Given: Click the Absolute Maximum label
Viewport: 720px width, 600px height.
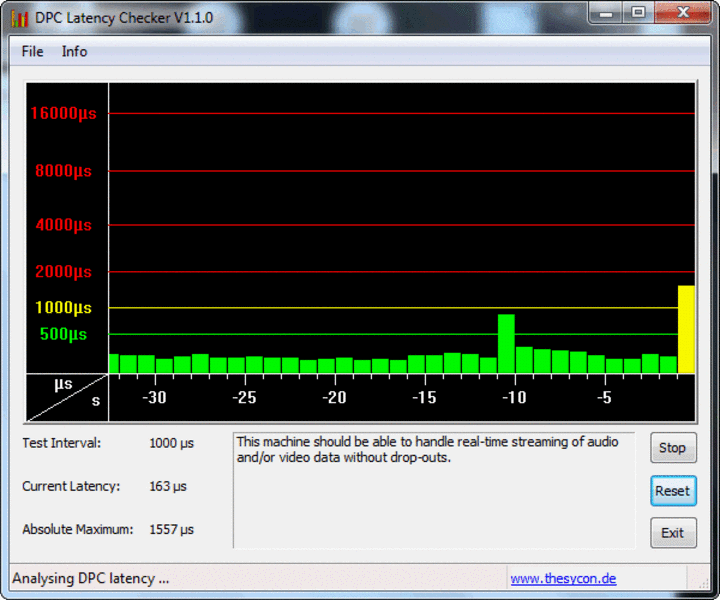Looking at the screenshot, I should [78, 529].
